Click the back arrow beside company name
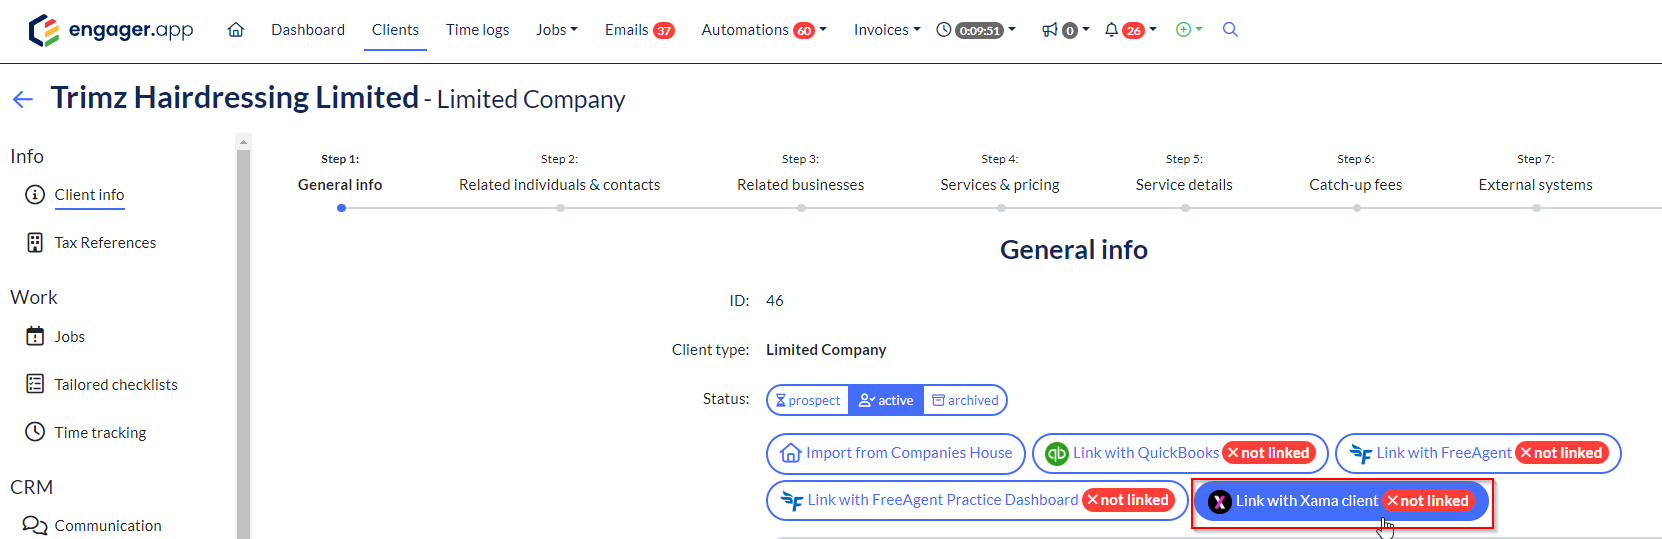 point(23,99)
